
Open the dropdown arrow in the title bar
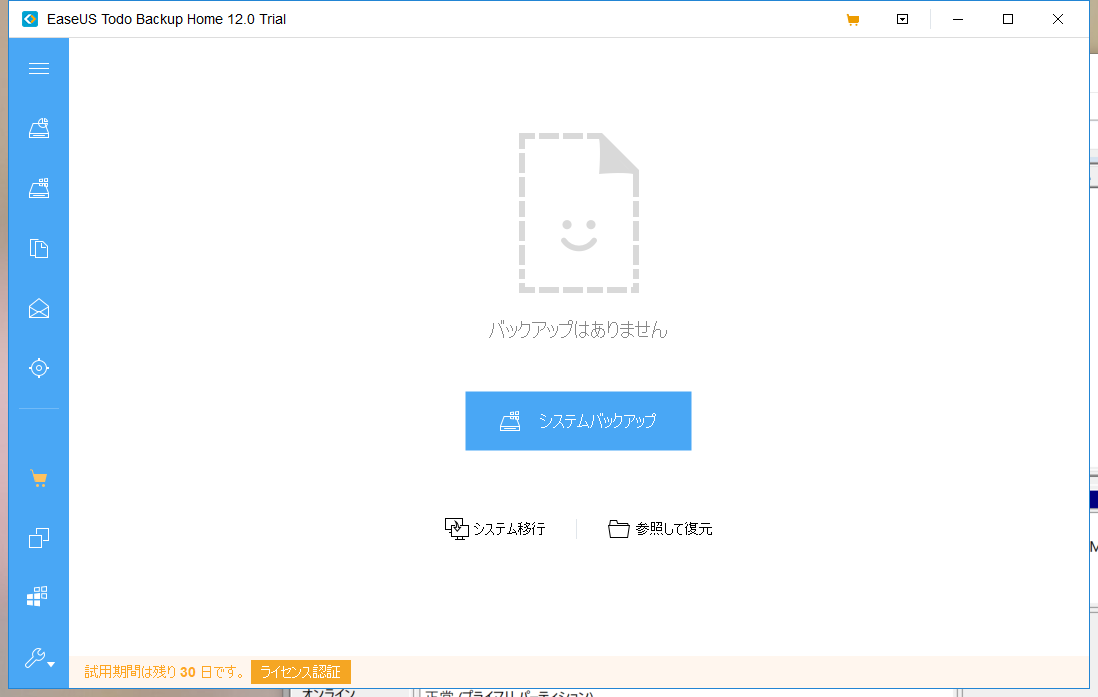click(902, 18)
